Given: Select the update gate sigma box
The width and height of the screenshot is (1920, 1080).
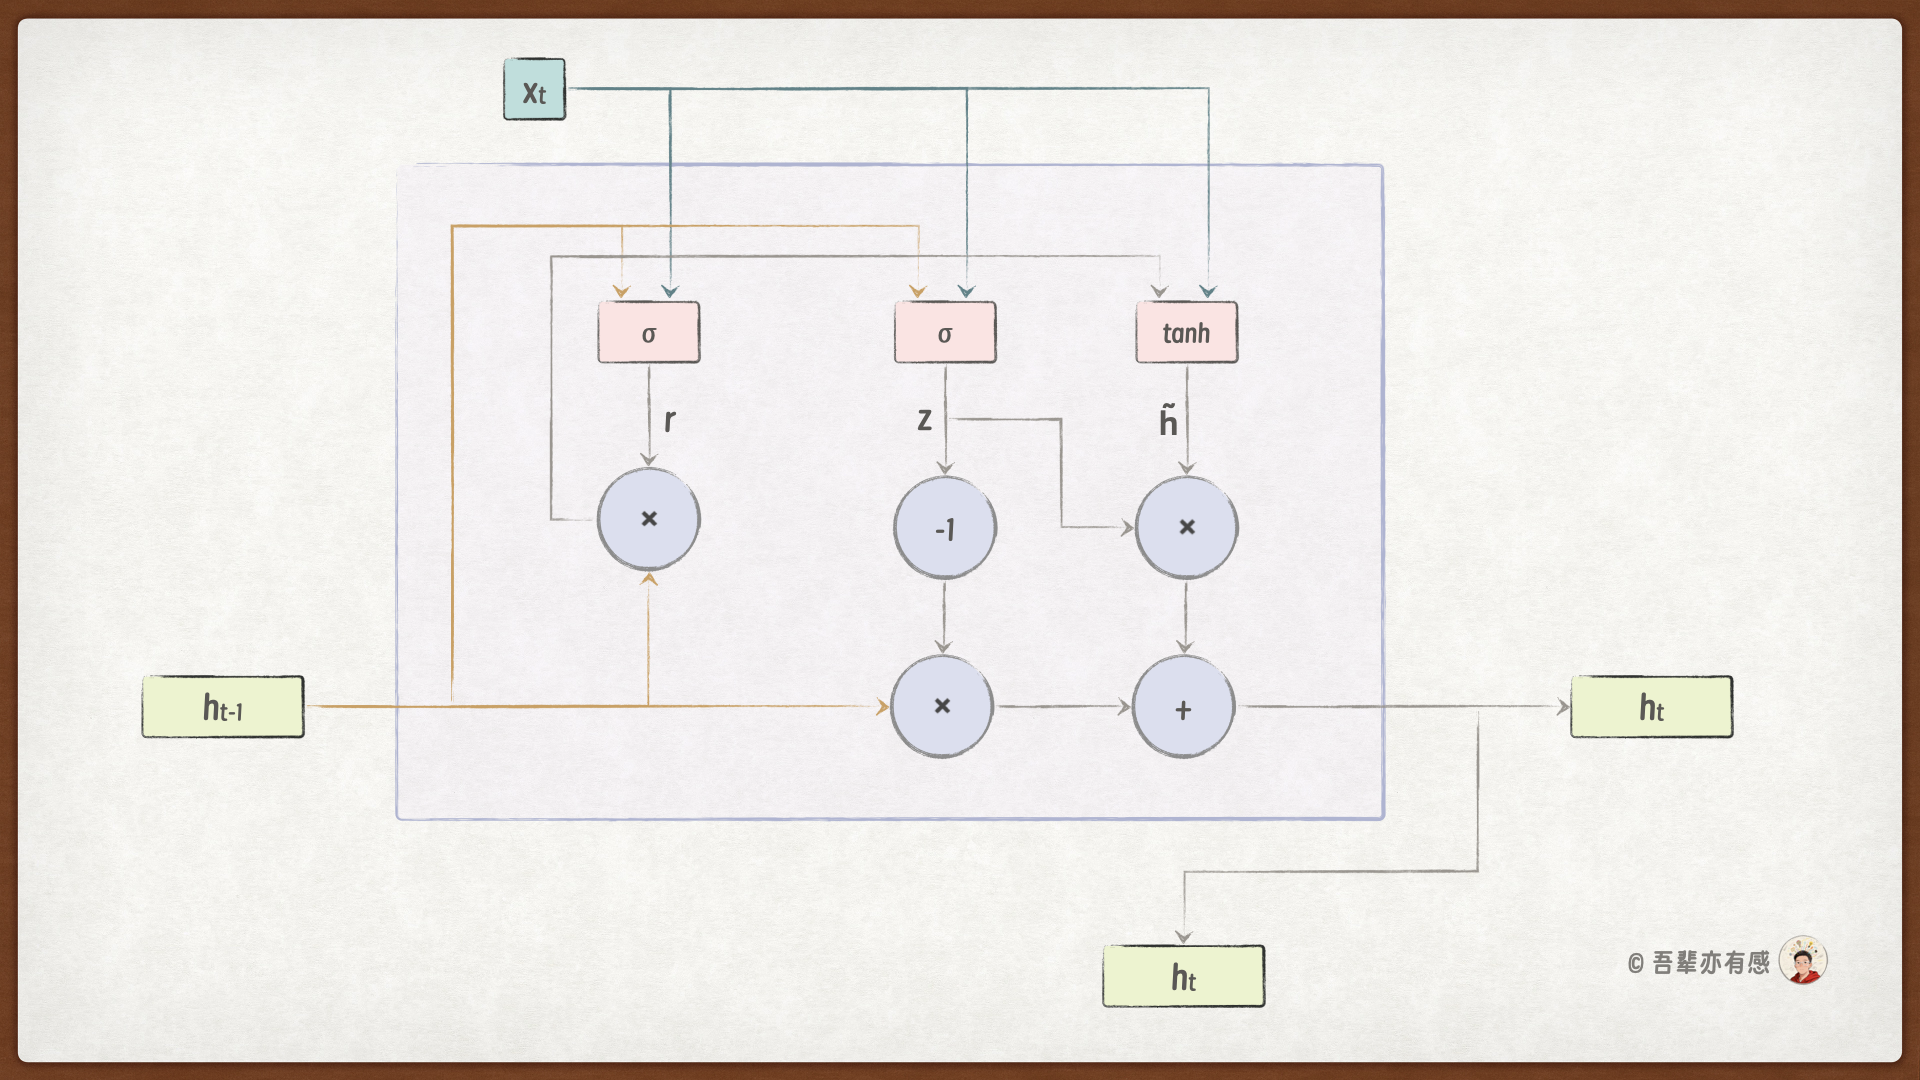Looking at the screenshot, I should tap(945, 332).
